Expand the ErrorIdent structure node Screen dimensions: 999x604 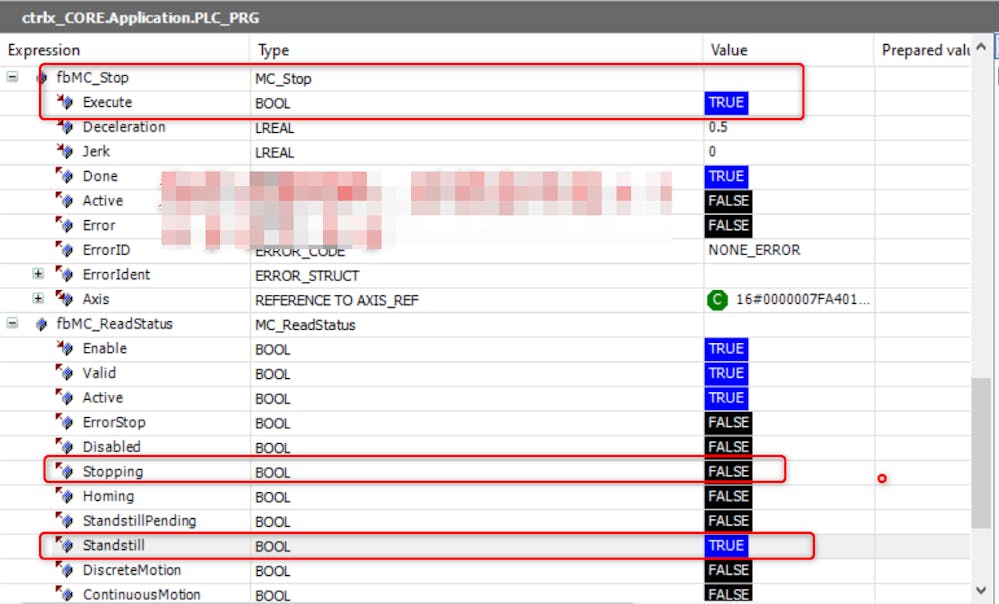pyautogui.click(x=38, y=274)
